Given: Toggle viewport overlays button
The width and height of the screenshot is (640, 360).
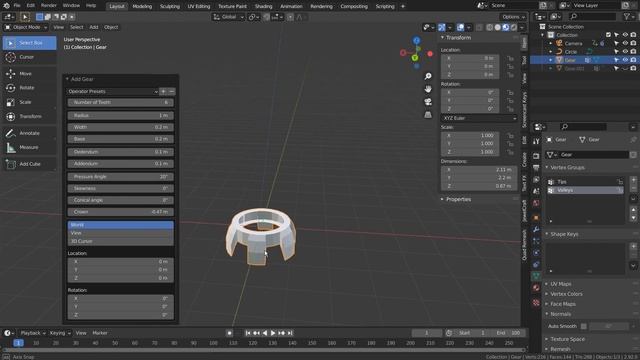Looking at the screenshot, I should click(460, 27).
